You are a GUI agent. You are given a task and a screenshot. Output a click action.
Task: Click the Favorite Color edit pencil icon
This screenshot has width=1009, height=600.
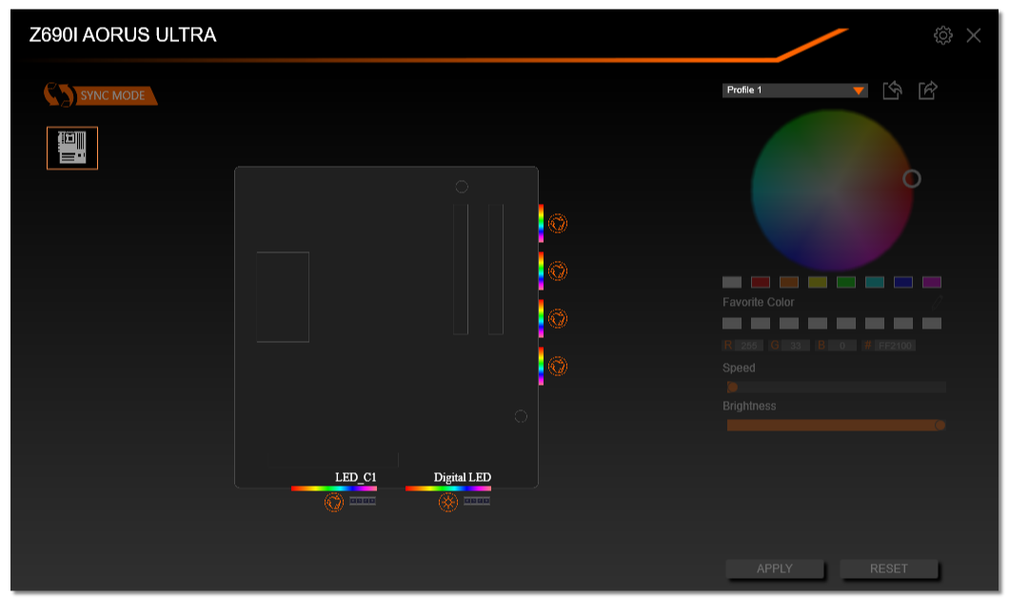(936, 302)
